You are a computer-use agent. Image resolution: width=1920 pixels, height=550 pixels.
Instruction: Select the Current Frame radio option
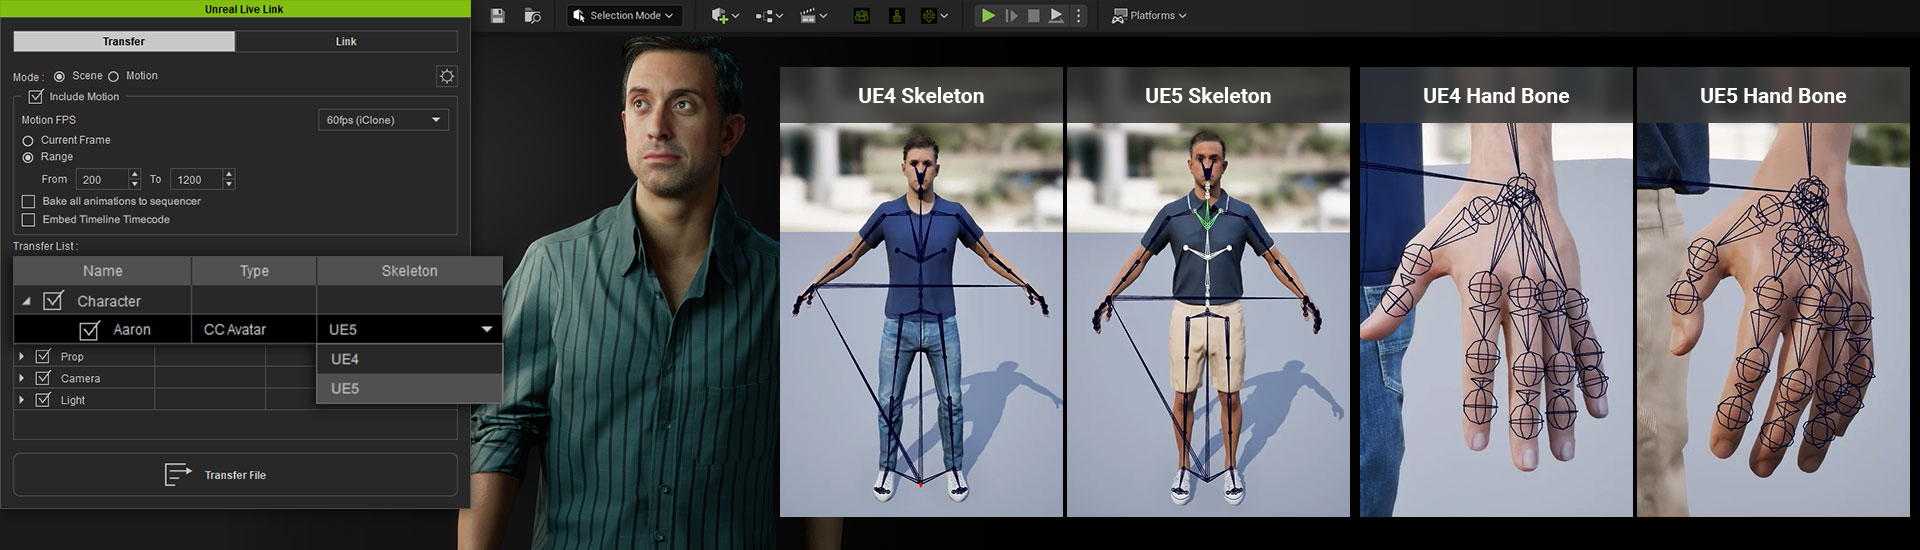[x=28, y=141]
